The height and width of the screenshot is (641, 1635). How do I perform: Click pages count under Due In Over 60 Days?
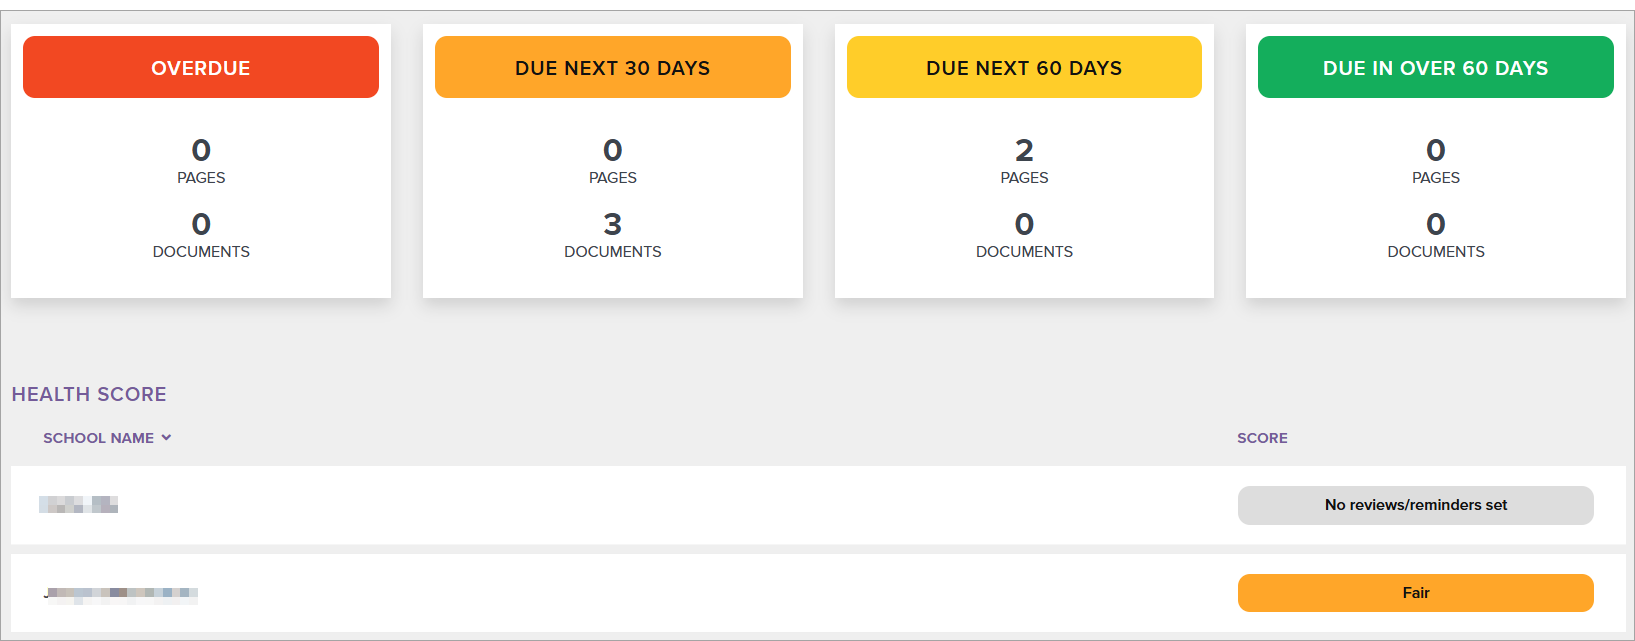click(x=1435, y=151)
